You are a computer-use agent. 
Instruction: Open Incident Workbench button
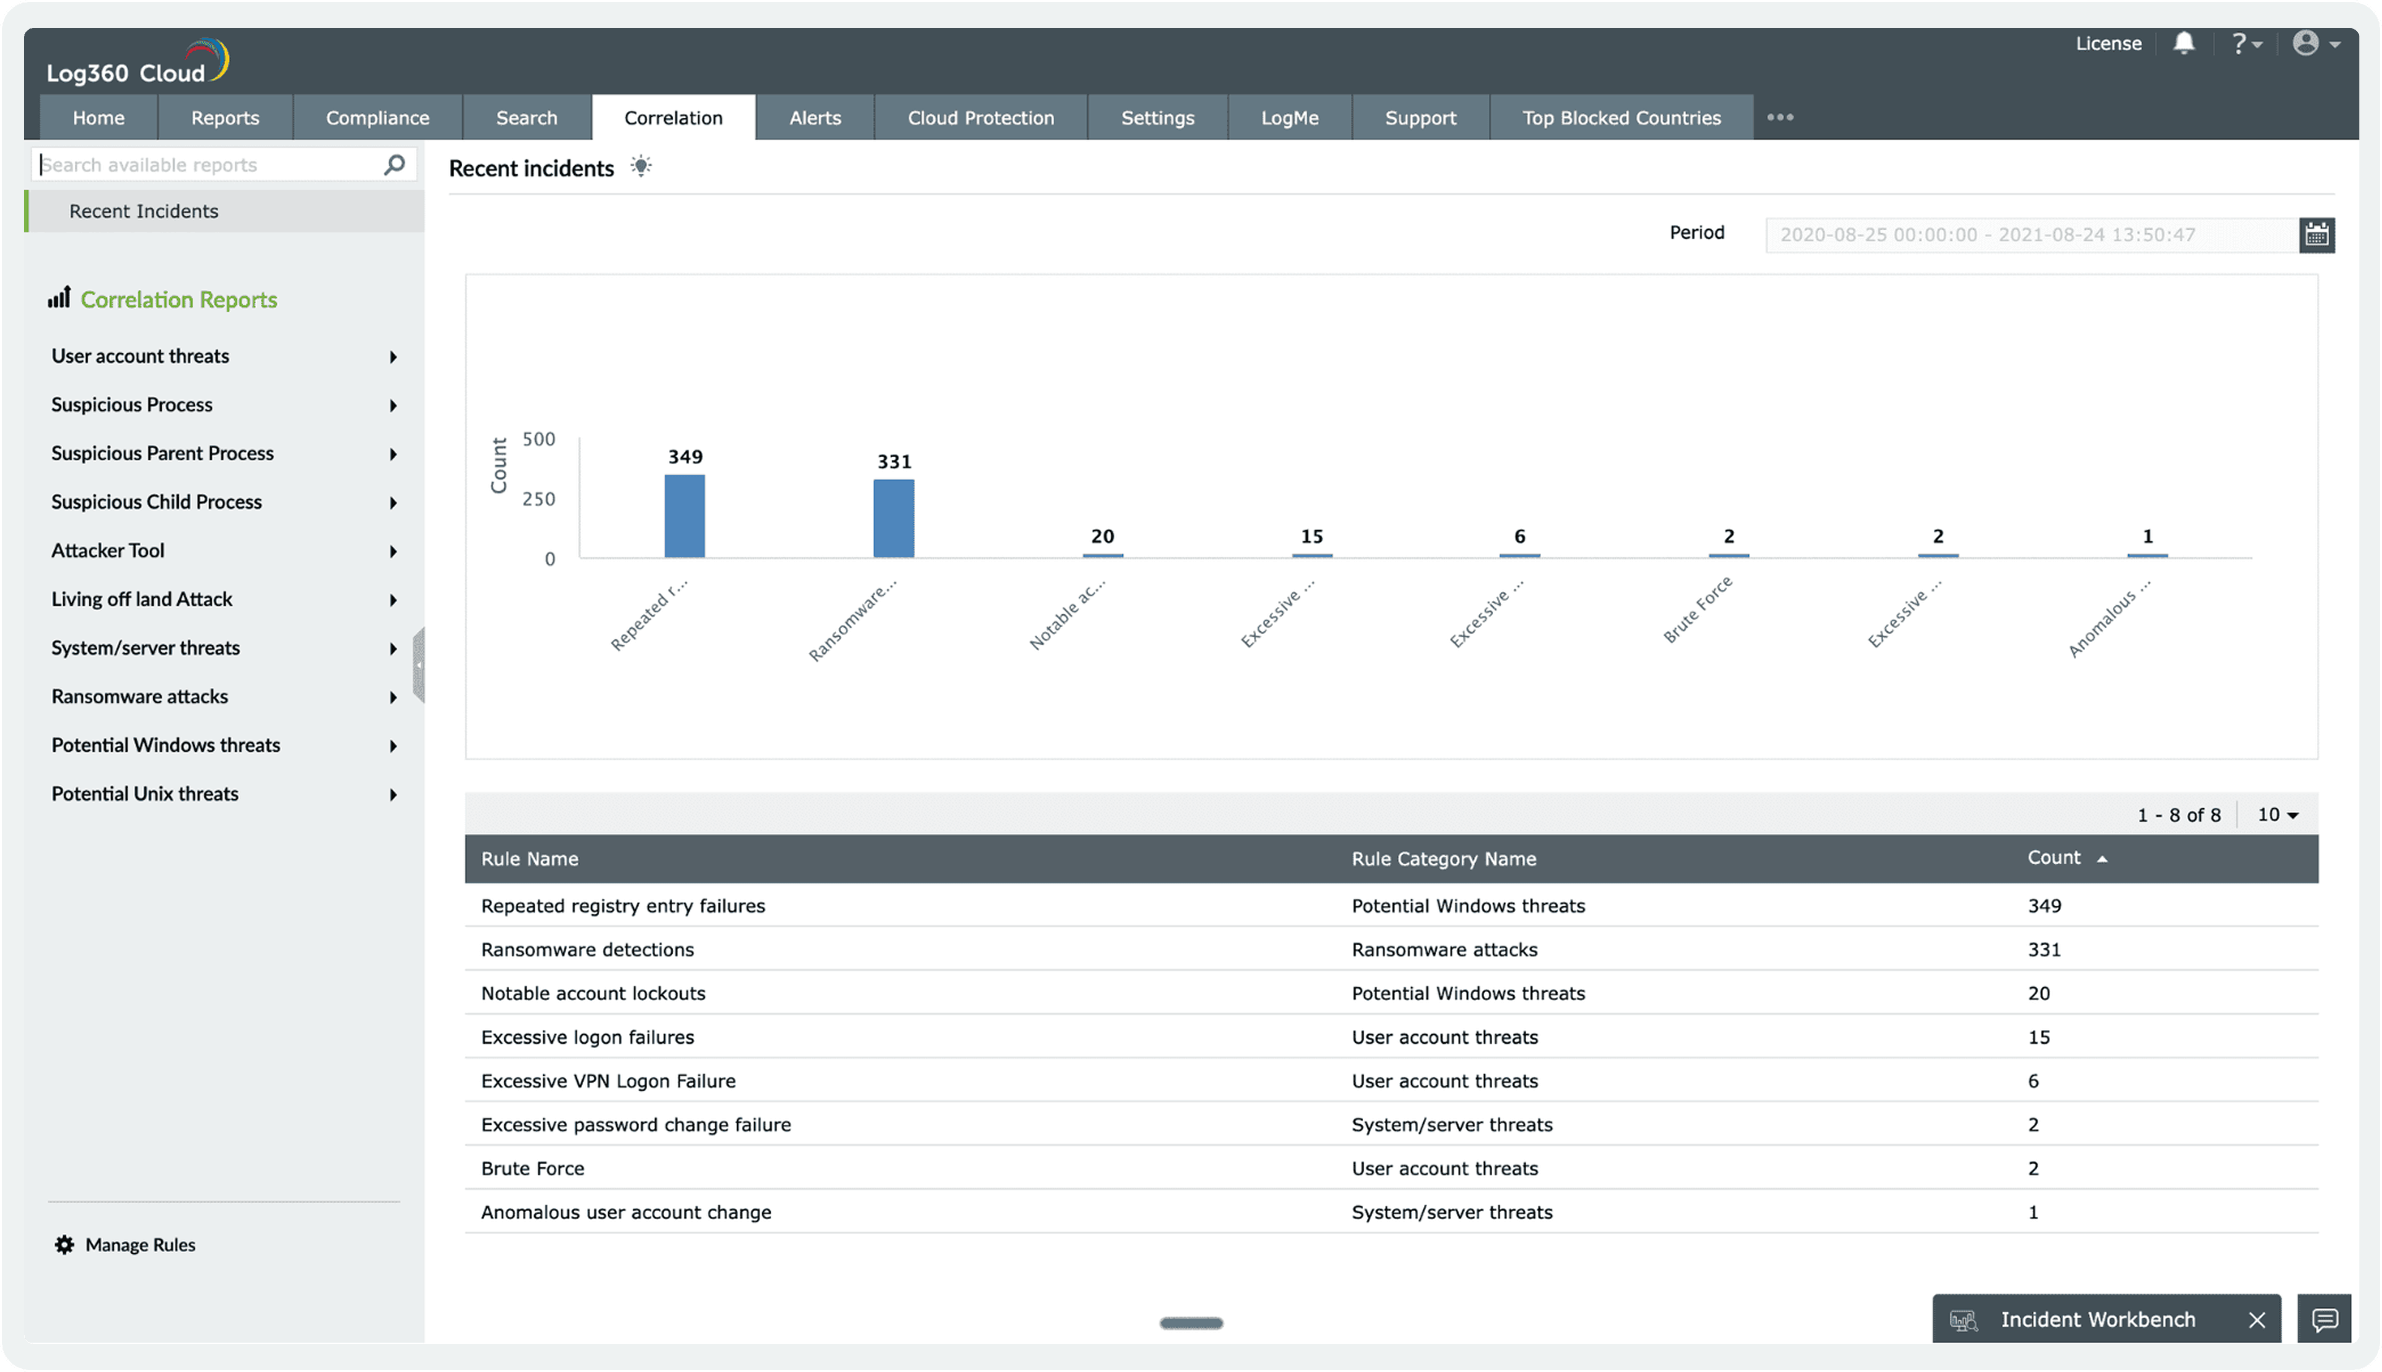(2096, 1320)
